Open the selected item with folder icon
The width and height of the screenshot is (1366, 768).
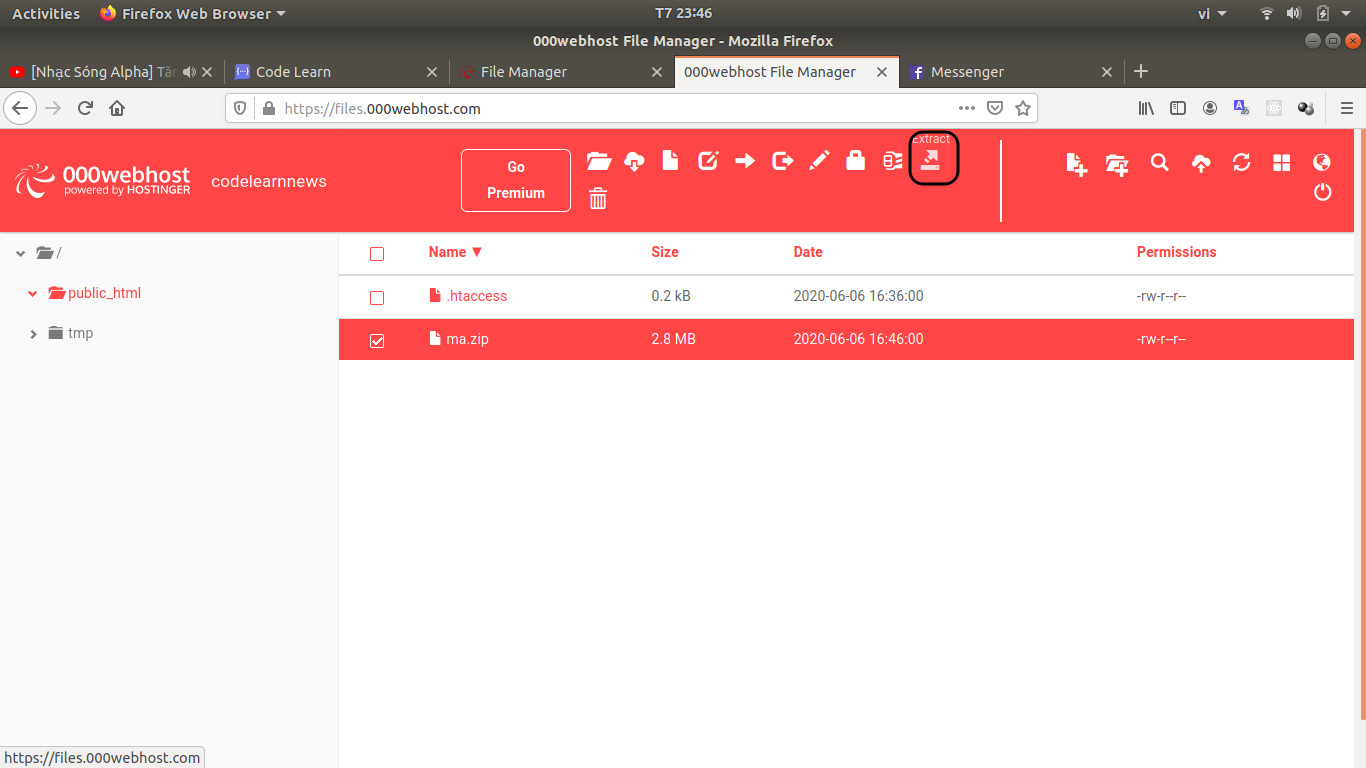pyautogui.click(x=598, y=161)
